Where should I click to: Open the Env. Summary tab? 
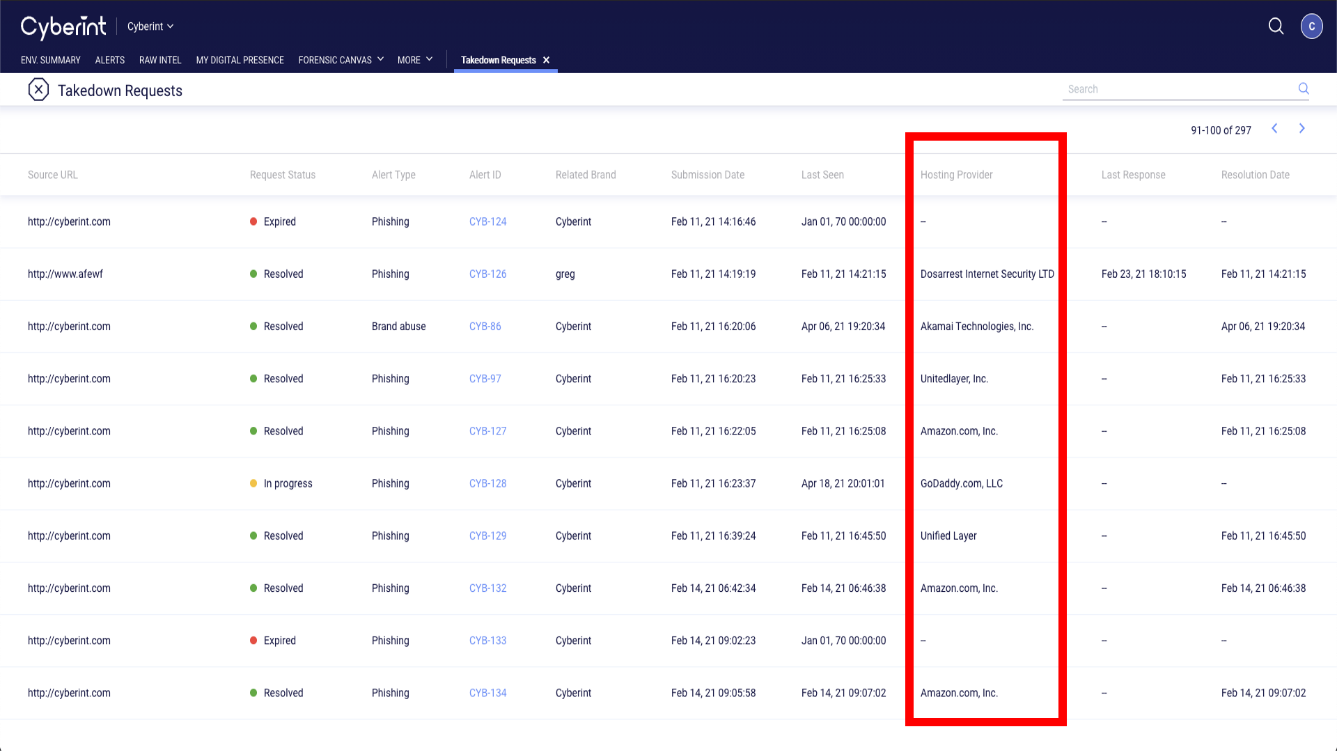(x=51, y=60)
